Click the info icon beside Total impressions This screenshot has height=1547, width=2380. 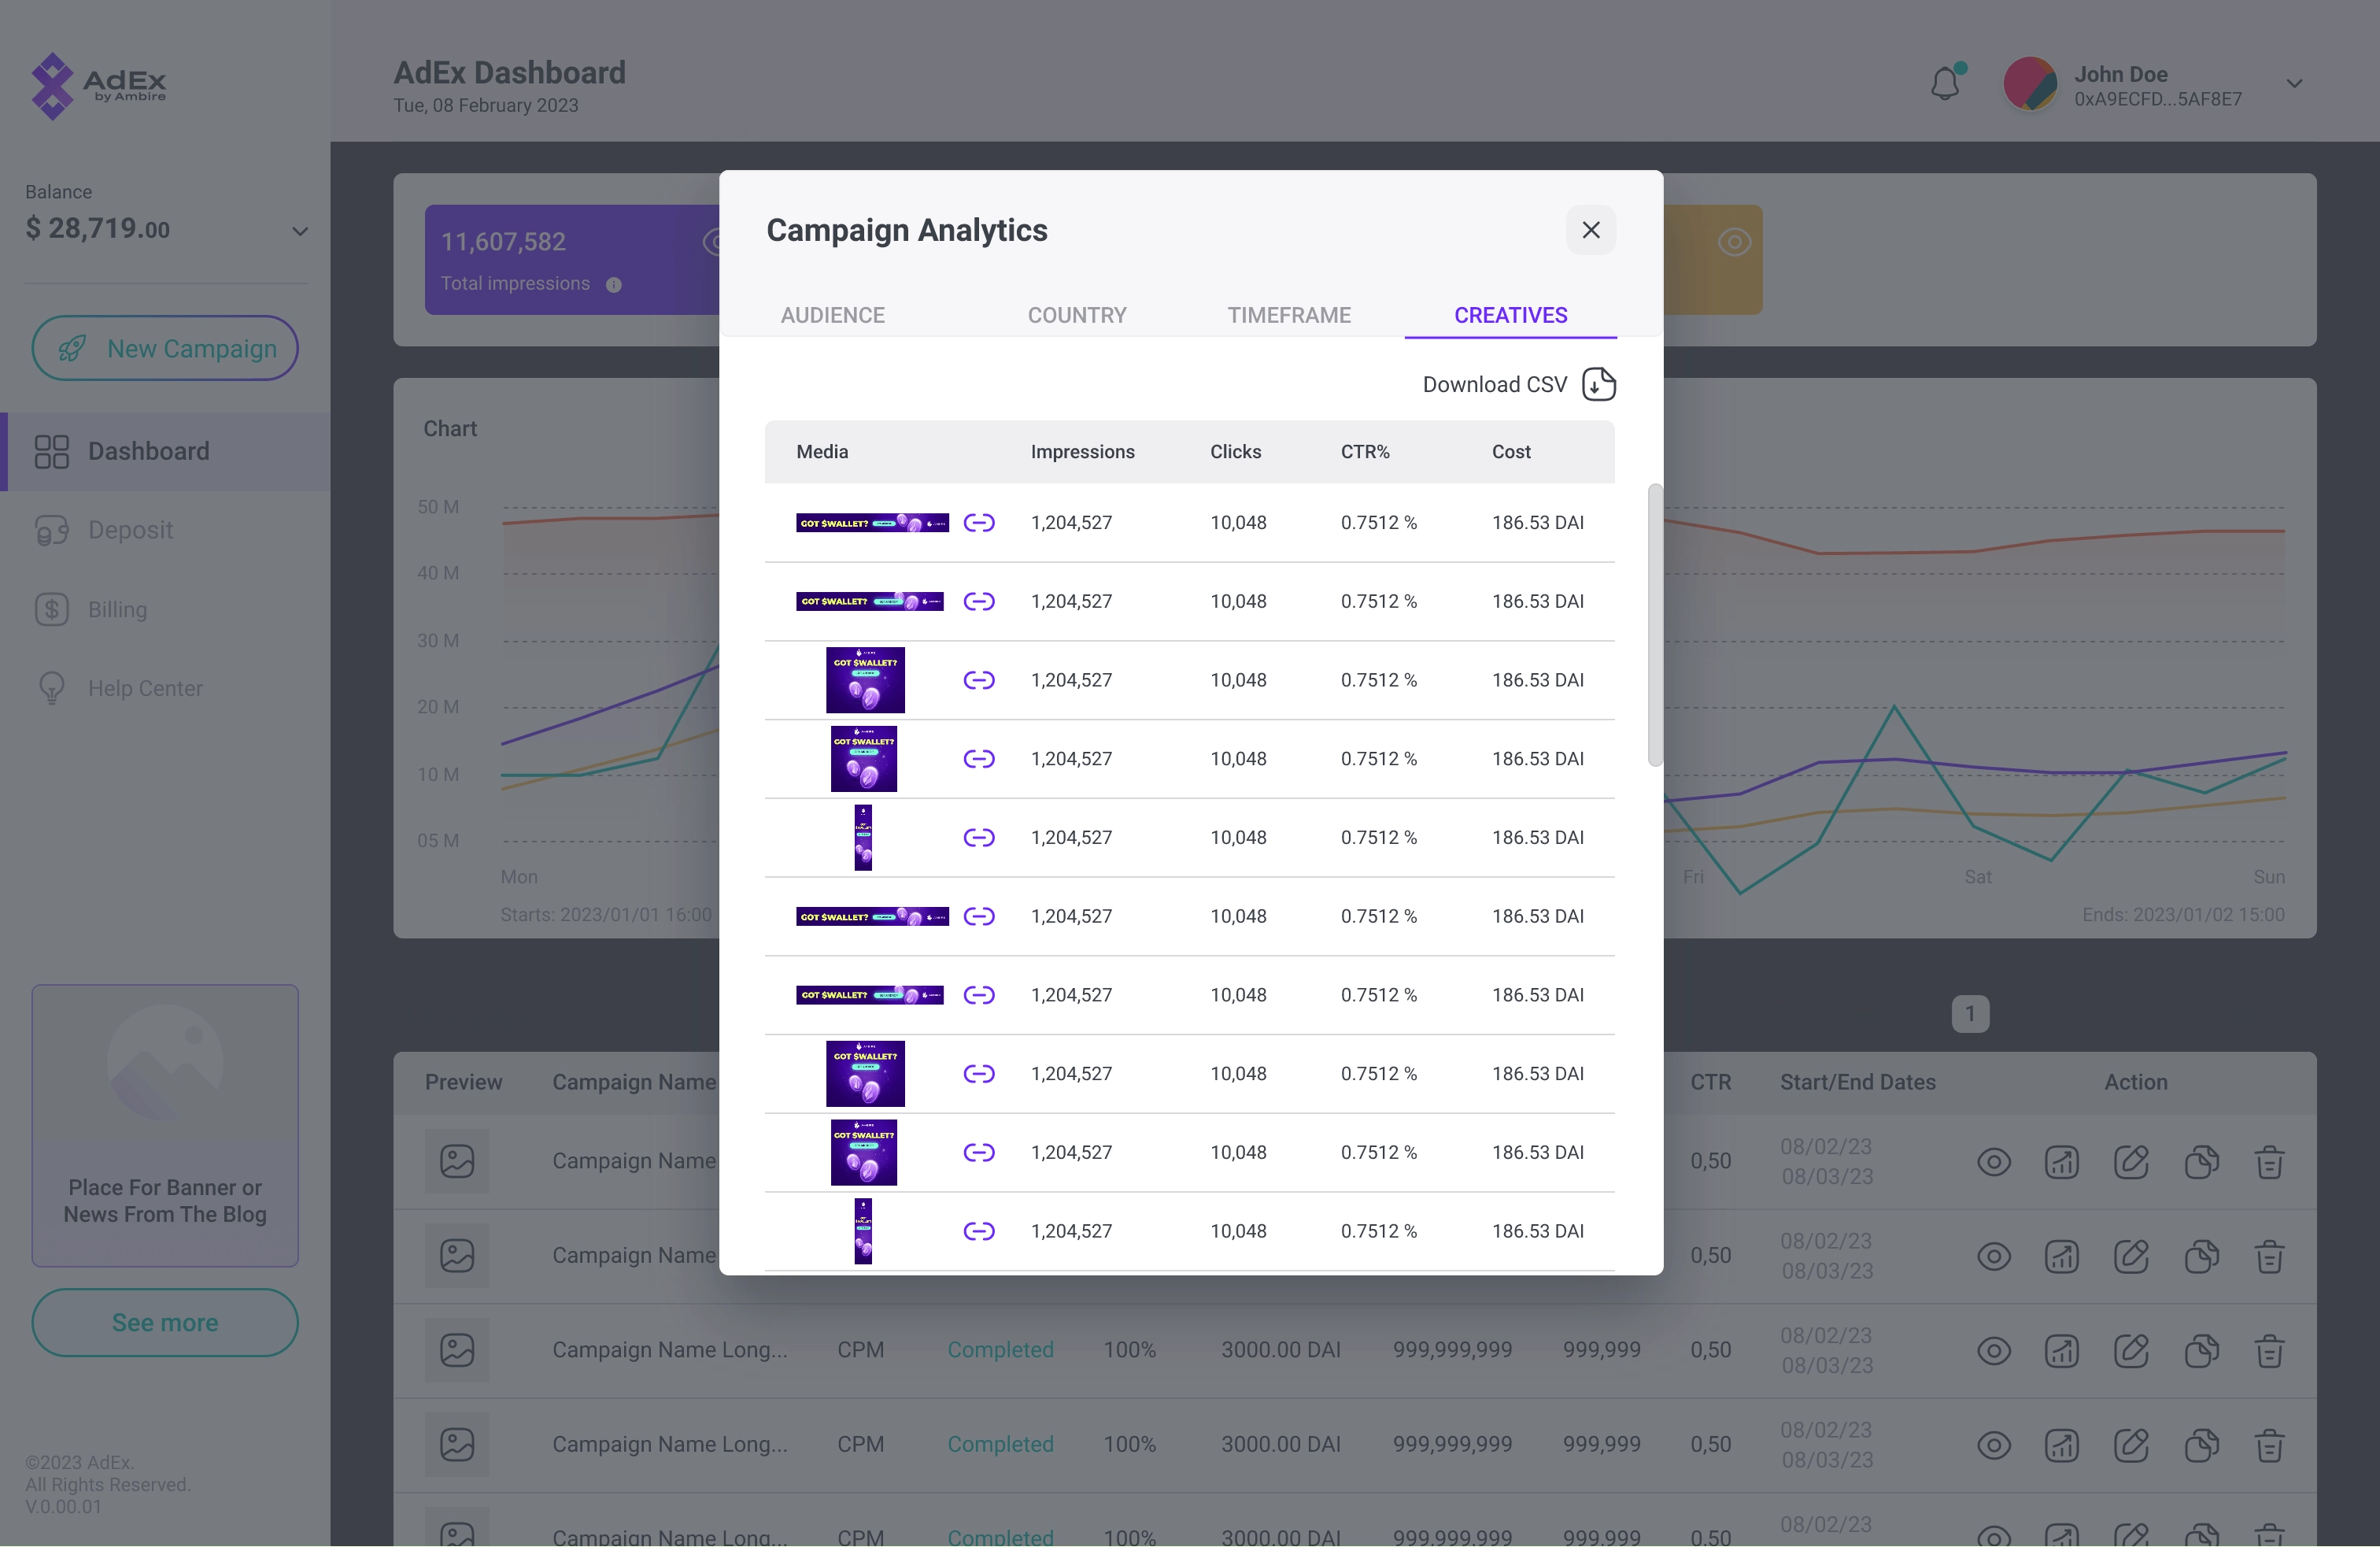click(613, 285)
